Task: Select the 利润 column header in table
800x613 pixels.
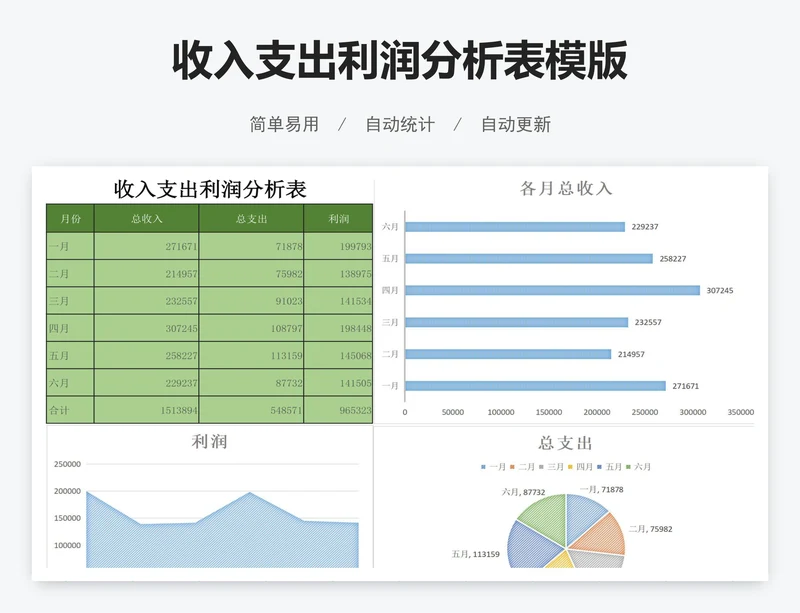Action: tap(338, 218)
